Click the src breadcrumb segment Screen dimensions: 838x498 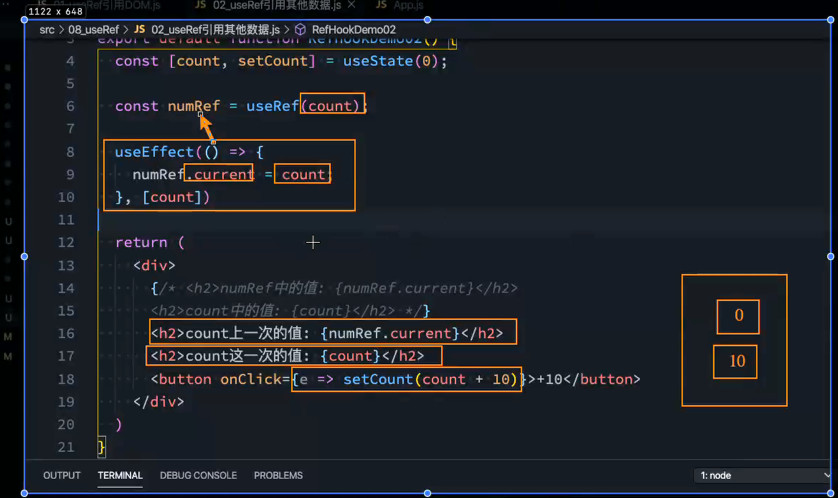tap(47, 29)
